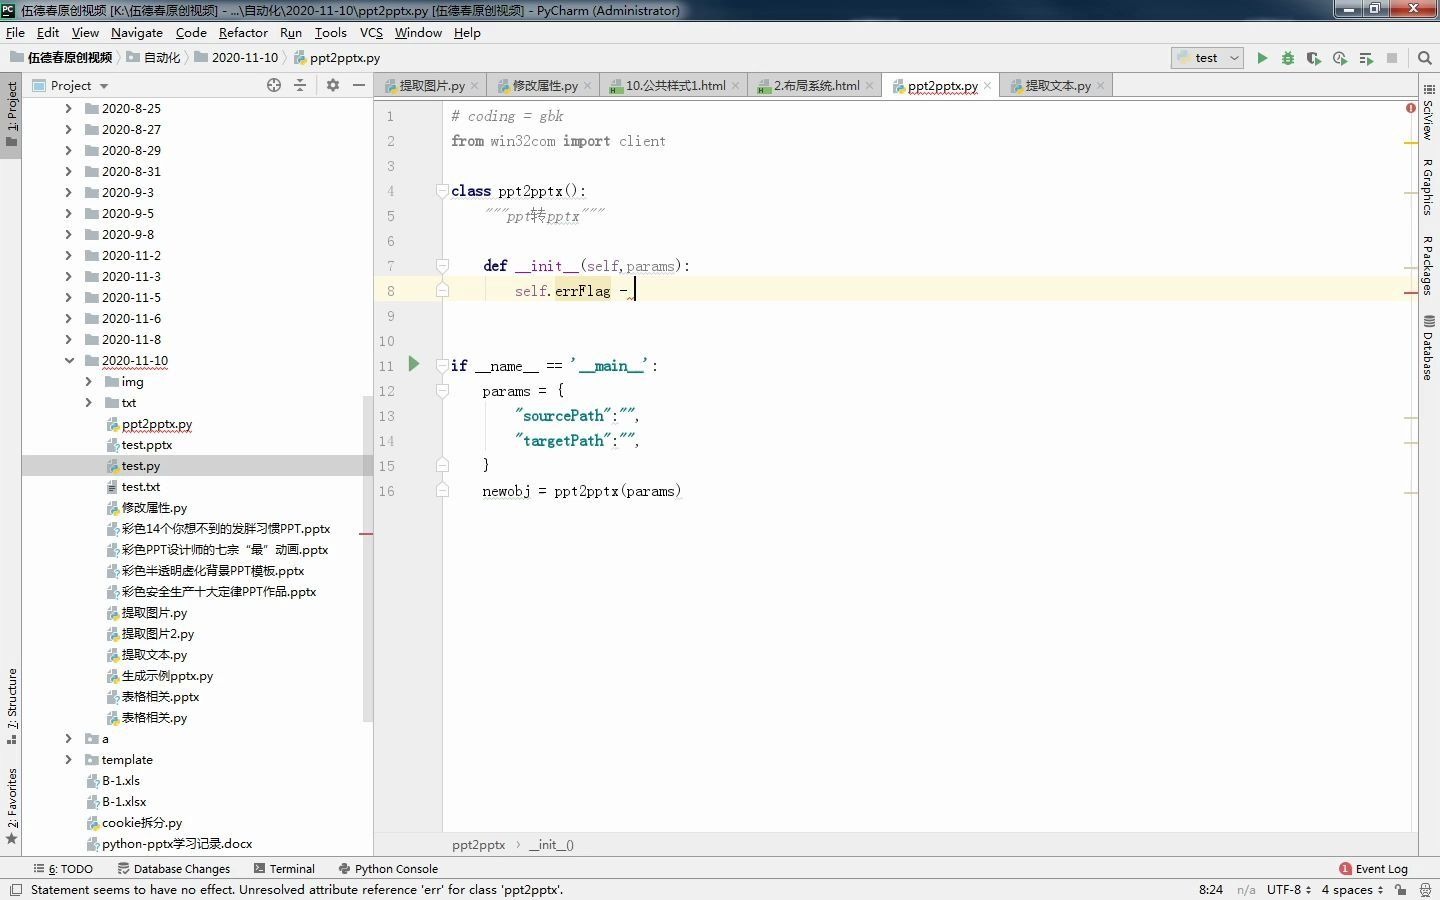Fold the __init__ method at line 7
Viewport: 1440px width, 900px height.
tap(442, 265)
